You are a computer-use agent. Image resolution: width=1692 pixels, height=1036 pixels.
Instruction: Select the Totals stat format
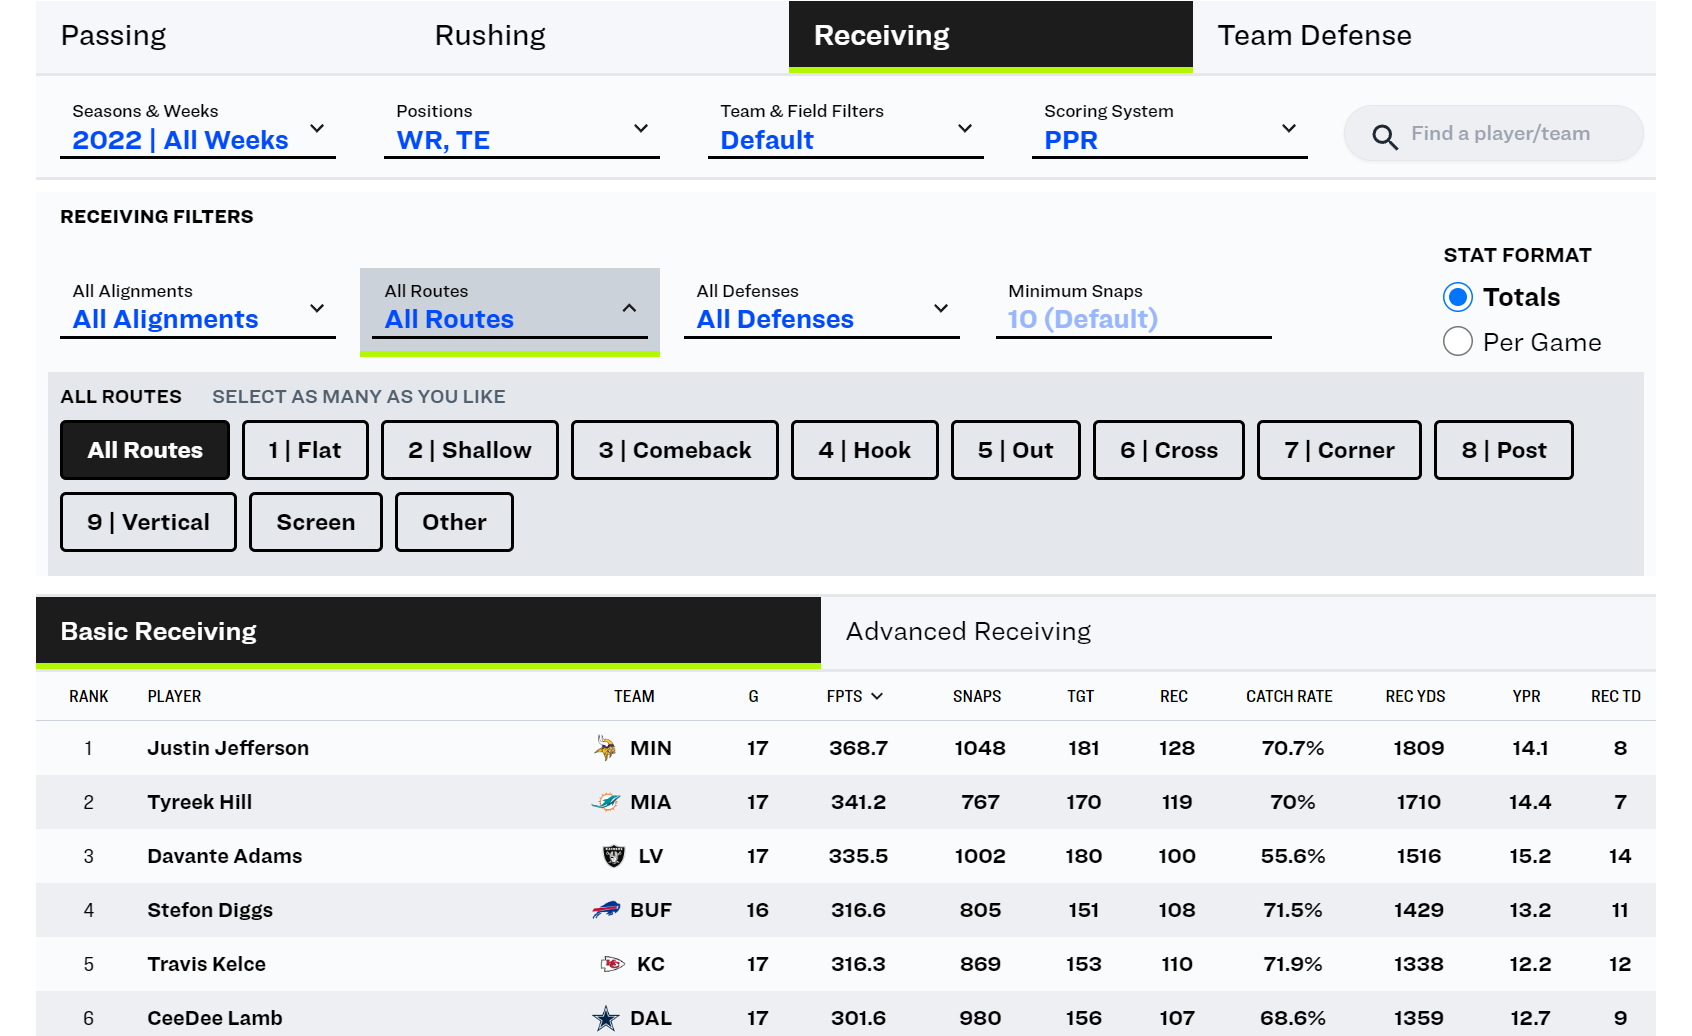(x=1458, y=297)
